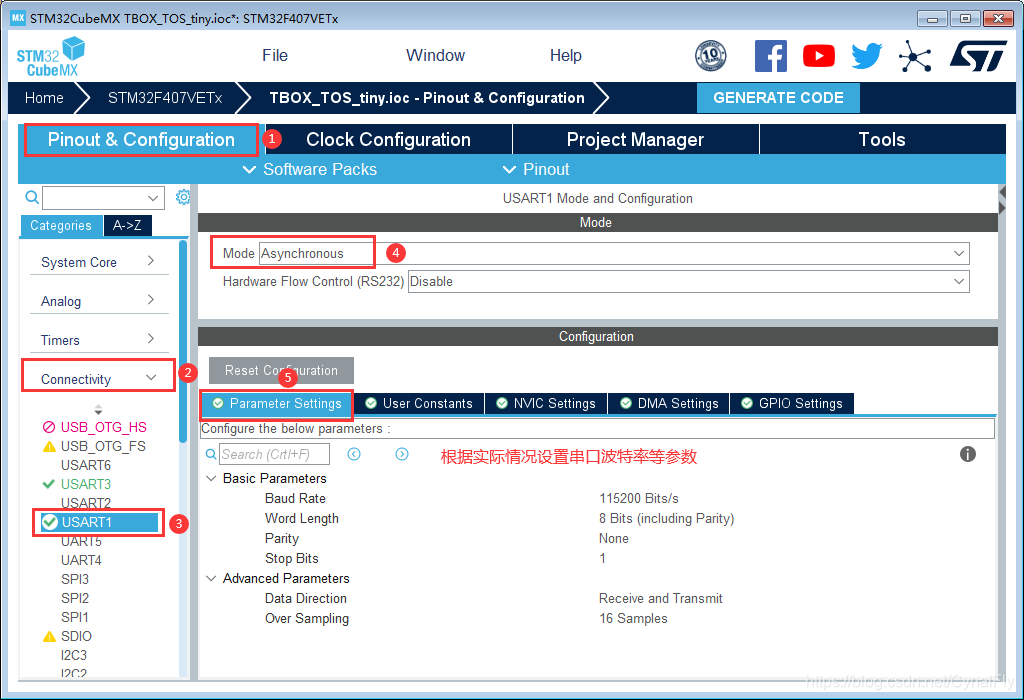
Task: Select the Categories tab
Action: point(61,225)
